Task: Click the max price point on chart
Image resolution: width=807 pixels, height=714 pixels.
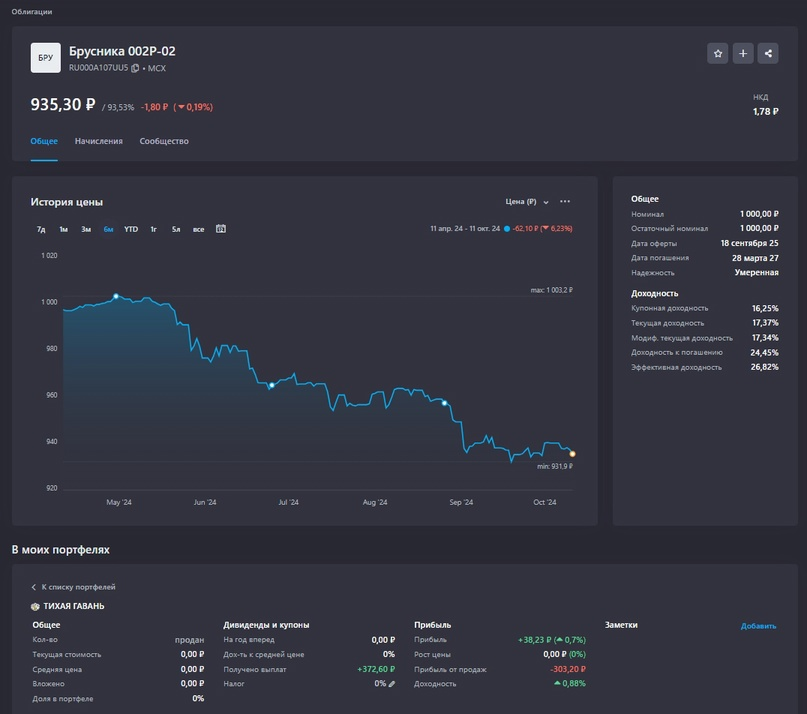Action: (x=116, y=296)
